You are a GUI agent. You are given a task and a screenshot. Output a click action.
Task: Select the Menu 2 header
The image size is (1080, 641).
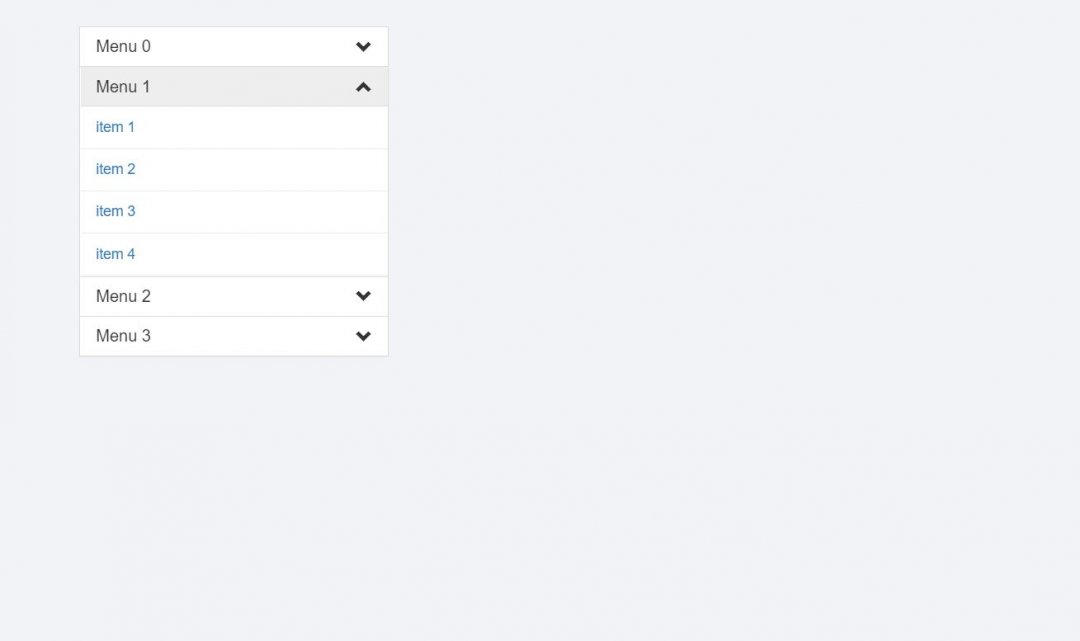pyautogui.click(x=123, y=296)
